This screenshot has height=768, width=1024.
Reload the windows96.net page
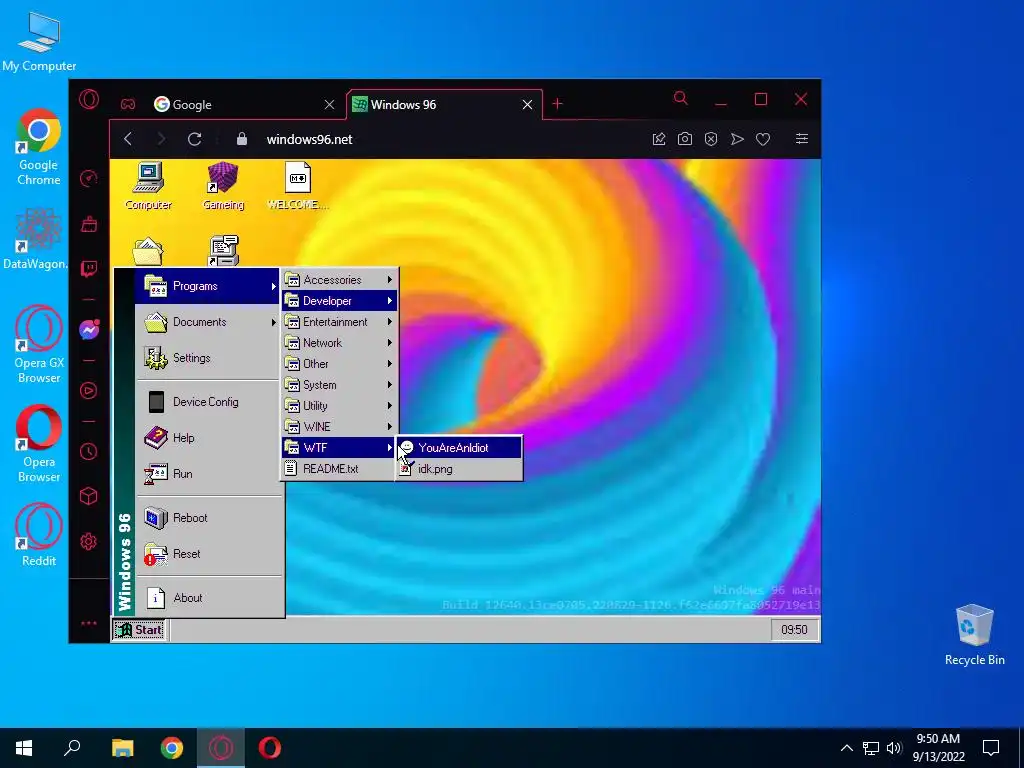pos(195,139)
